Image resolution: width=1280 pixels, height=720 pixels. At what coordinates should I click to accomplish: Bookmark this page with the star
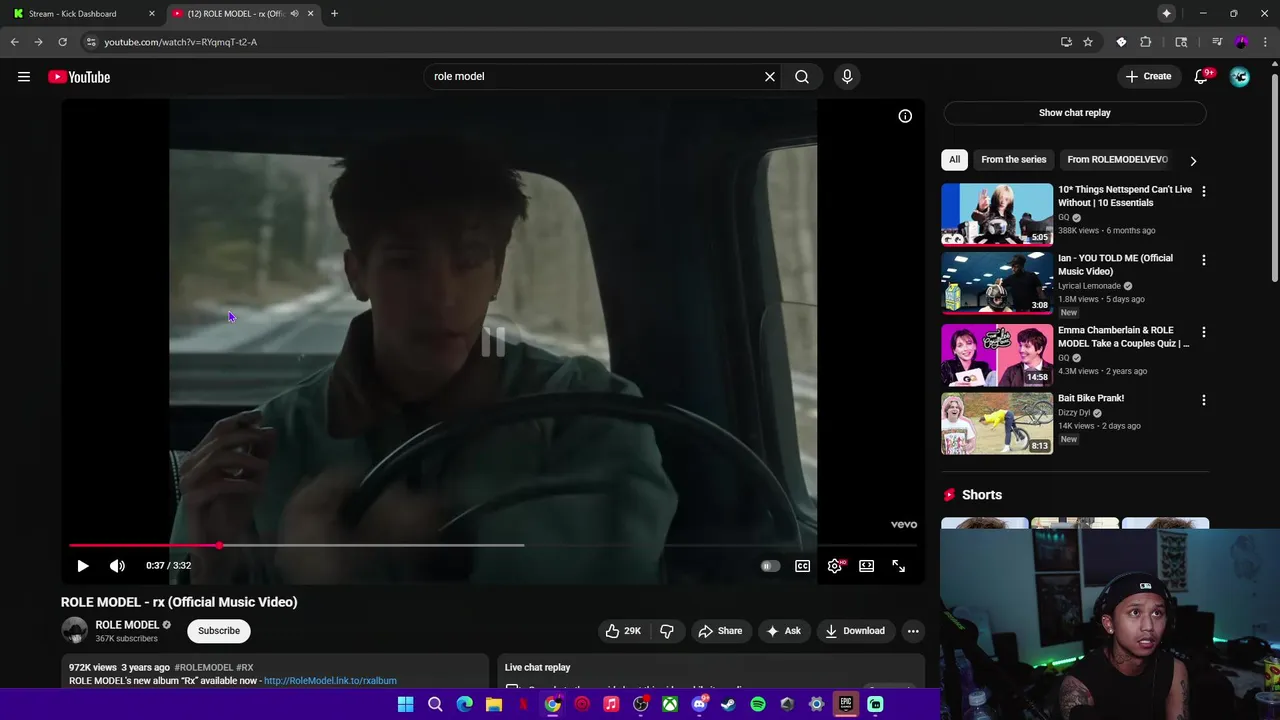(1088, 42)
